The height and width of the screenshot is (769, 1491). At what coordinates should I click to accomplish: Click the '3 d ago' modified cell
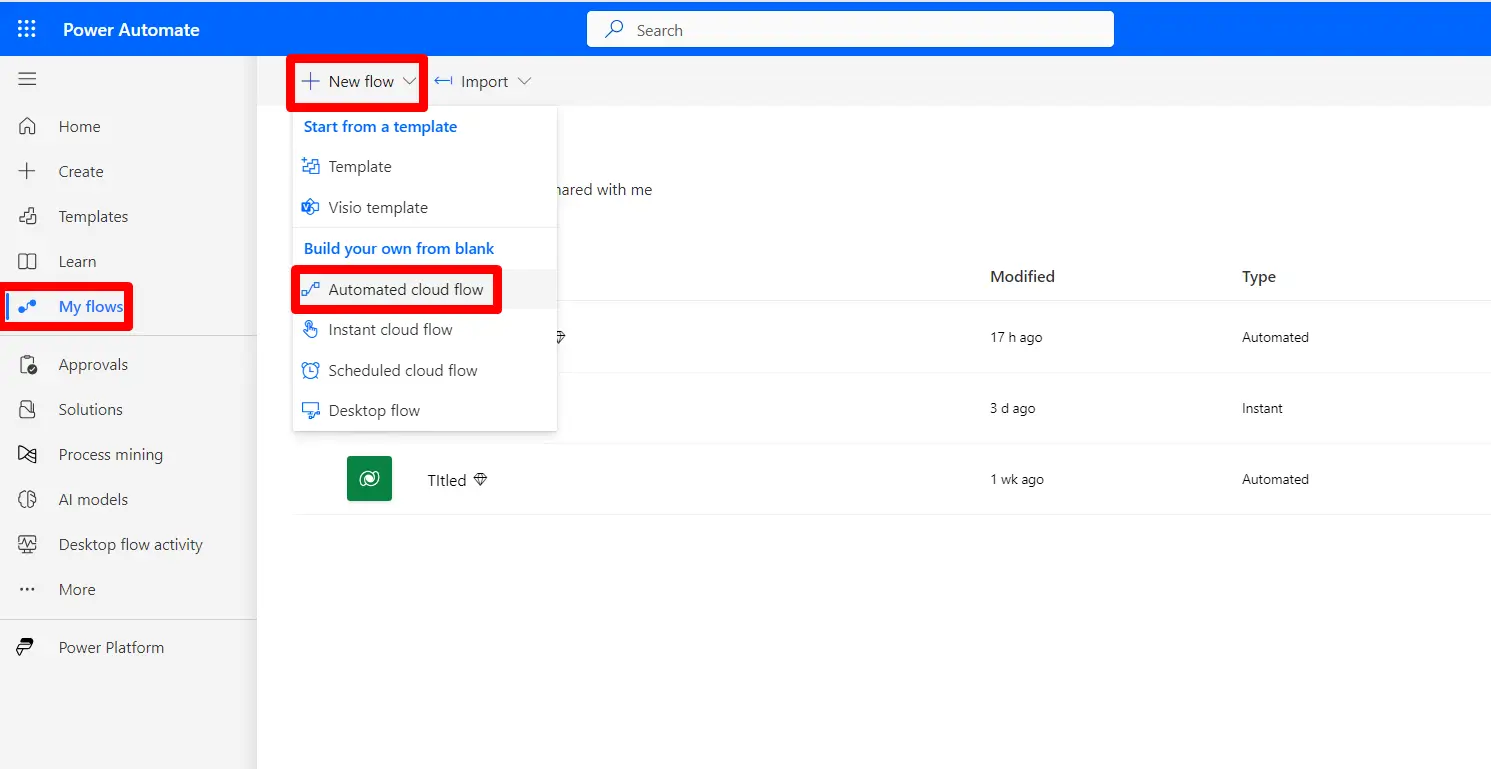pos(1012,408)
